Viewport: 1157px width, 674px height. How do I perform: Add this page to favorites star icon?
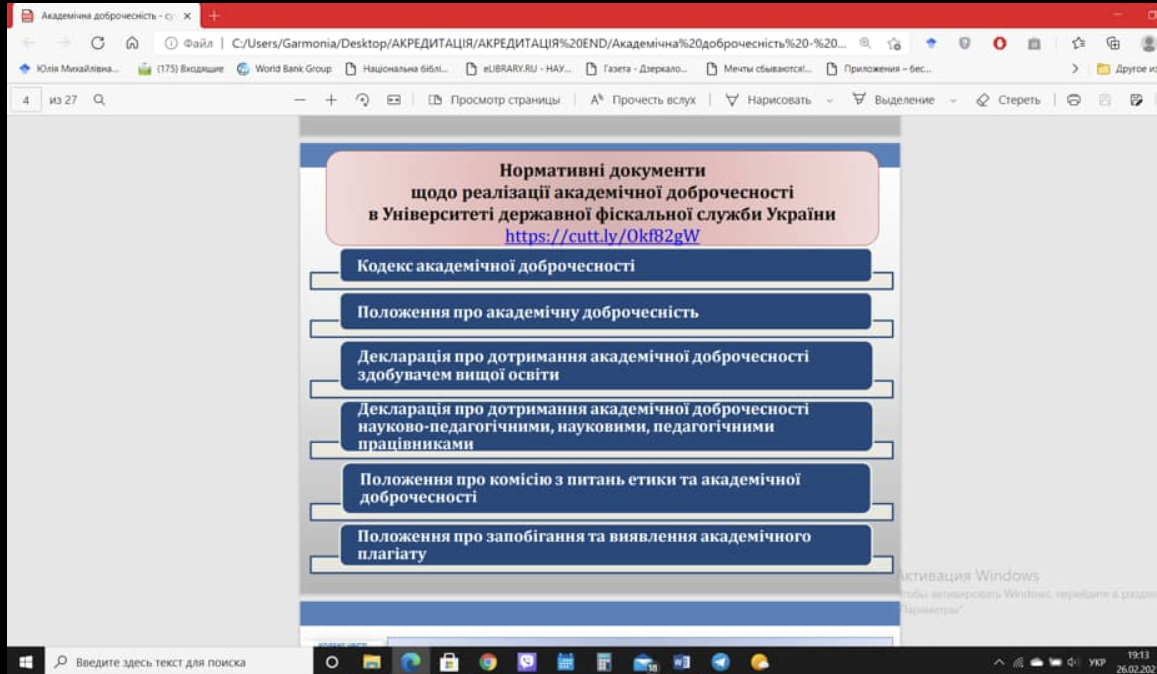[x=894, y=44]
